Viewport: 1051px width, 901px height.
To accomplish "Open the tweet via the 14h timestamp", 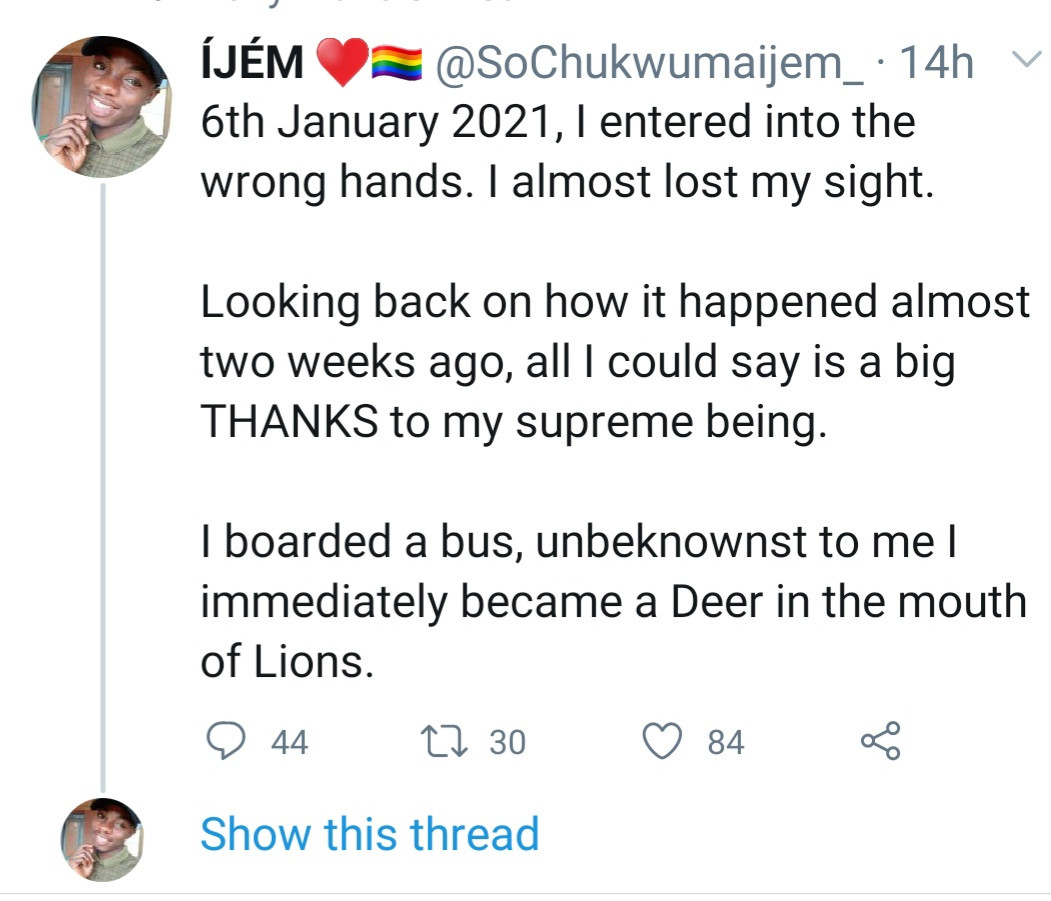I will pos(935,65).
